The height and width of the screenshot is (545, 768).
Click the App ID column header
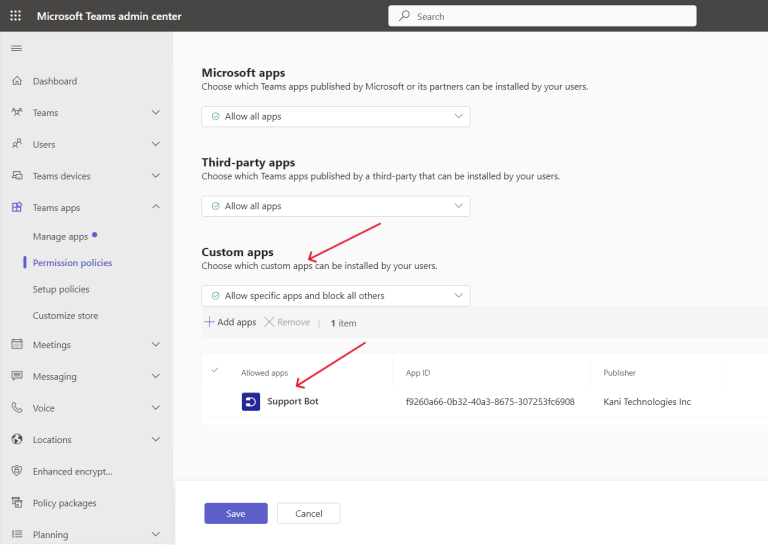coord(418,373)
